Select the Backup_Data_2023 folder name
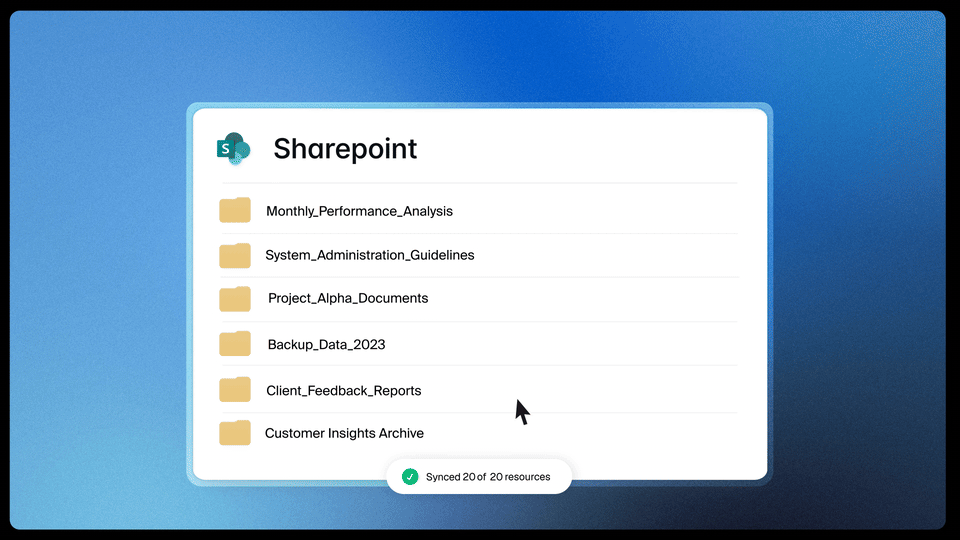960x540 pixels. coord(326,345)
